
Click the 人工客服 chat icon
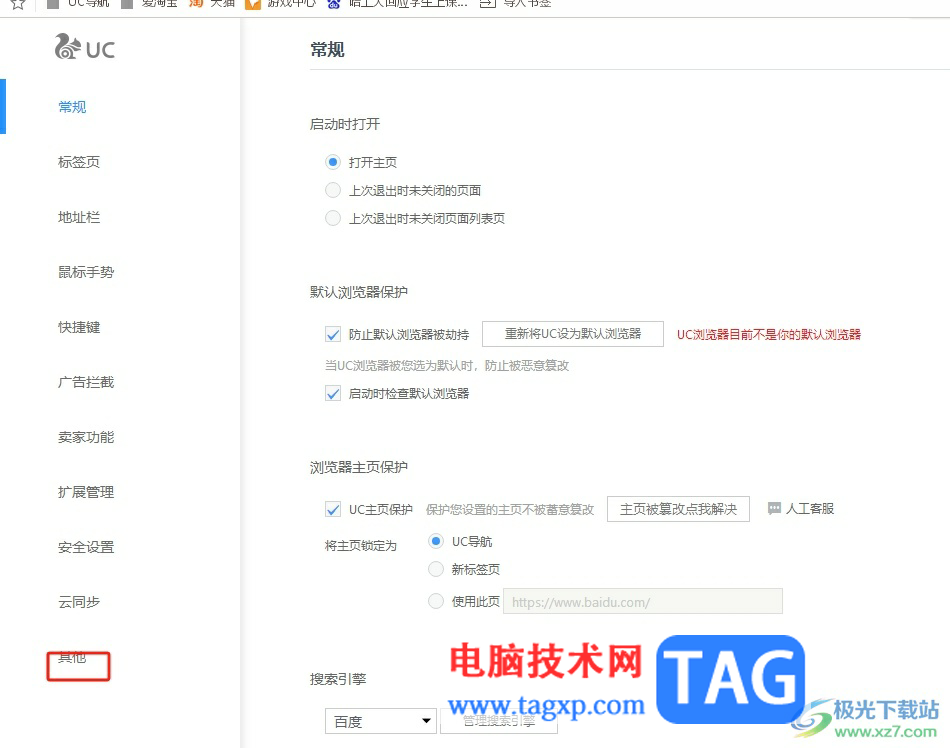(x=775, y=508)
